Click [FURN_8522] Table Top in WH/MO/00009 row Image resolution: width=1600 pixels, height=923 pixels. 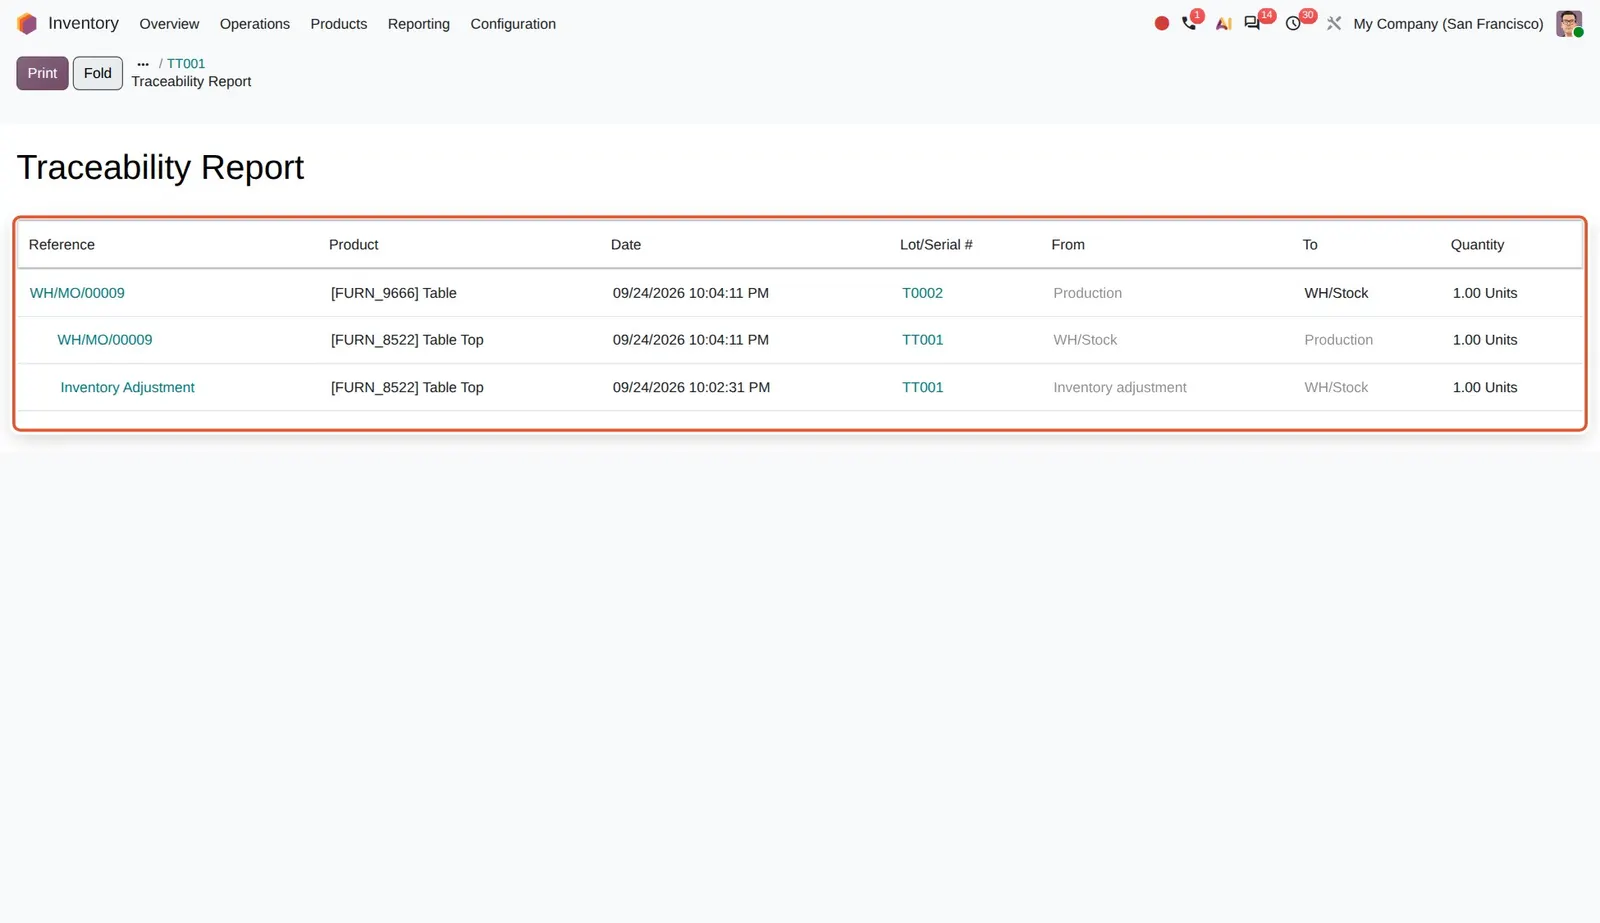coord(407,340)
